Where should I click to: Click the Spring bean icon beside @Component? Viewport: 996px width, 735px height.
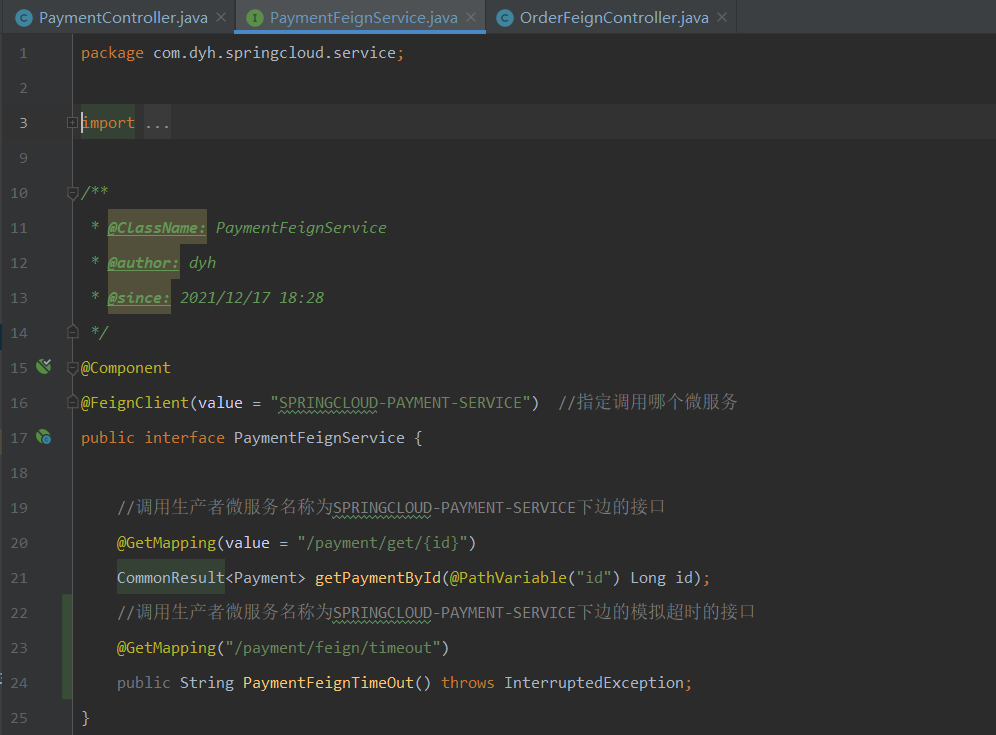pyautogui.click(x=43, y=368)
